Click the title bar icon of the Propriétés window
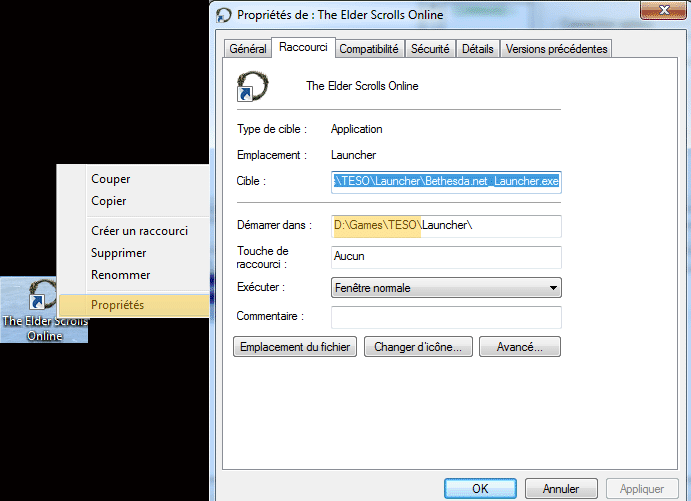Screen dimensions: 691x501 (224, 15)
